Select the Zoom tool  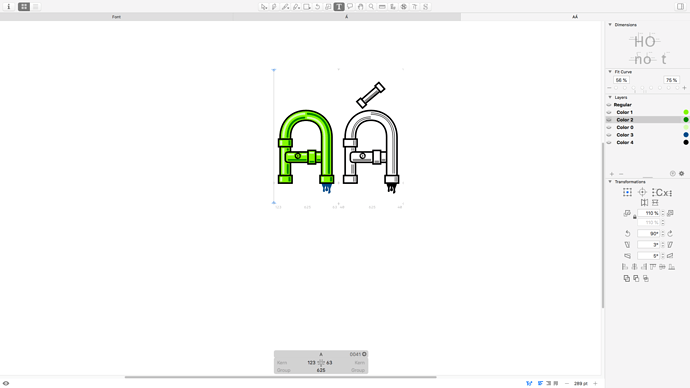coord(371,7)
